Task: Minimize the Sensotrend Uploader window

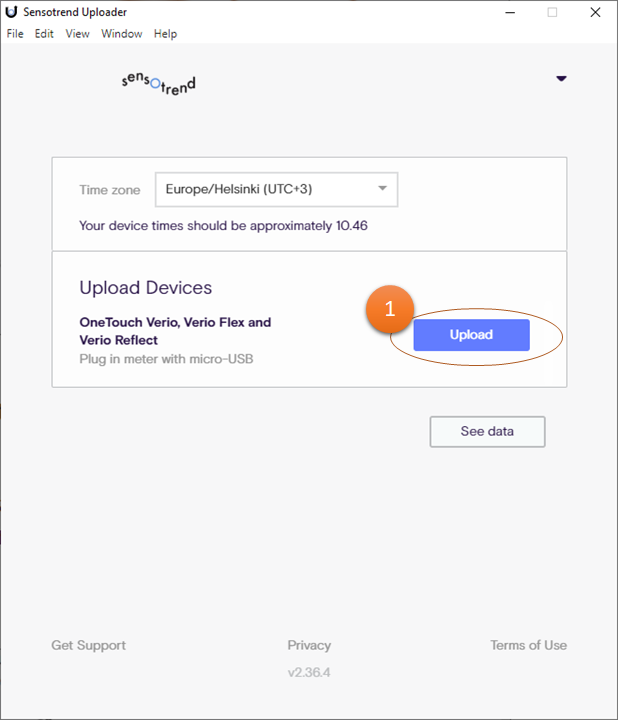Action: pyautogui.click(x=504, y=12)
